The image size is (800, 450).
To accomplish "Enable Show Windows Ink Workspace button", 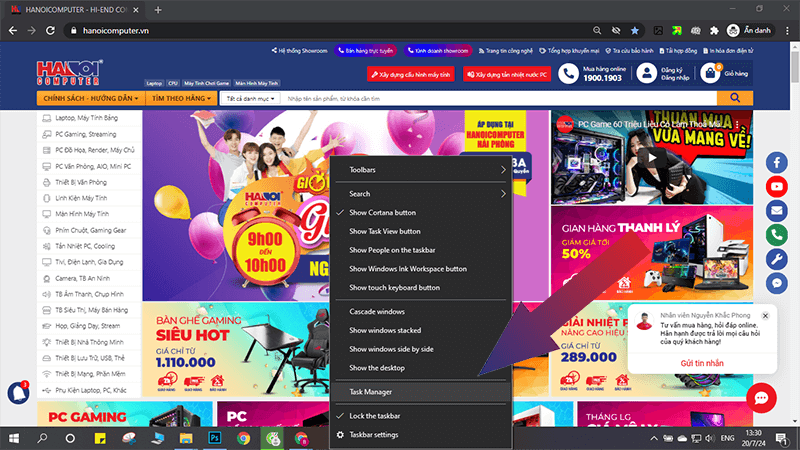I will pos(422,269).
